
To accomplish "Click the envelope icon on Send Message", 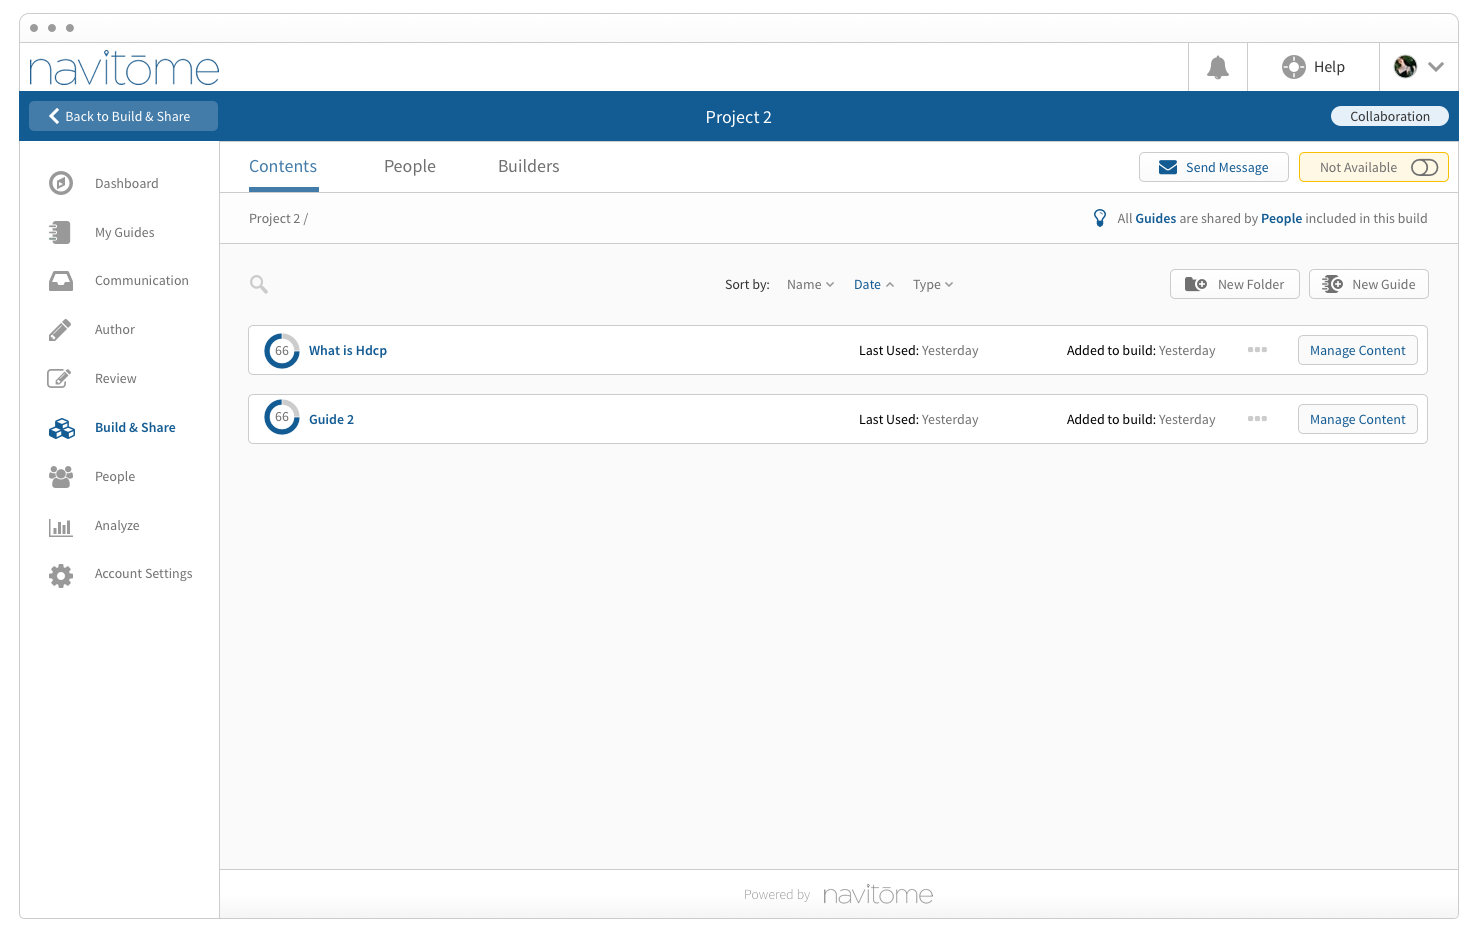I will pos(1167,167).
